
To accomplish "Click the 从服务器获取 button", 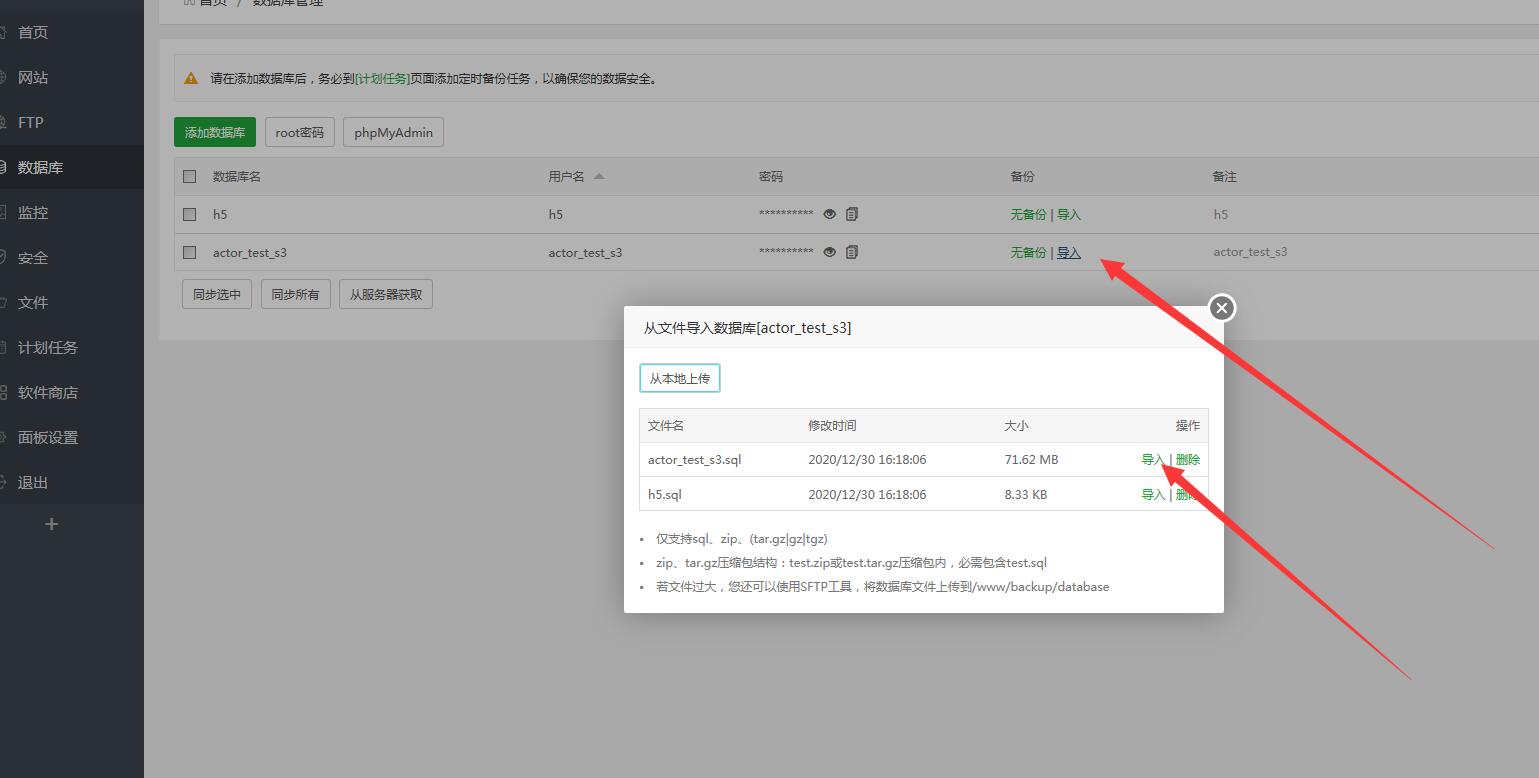I will (386, 294).
